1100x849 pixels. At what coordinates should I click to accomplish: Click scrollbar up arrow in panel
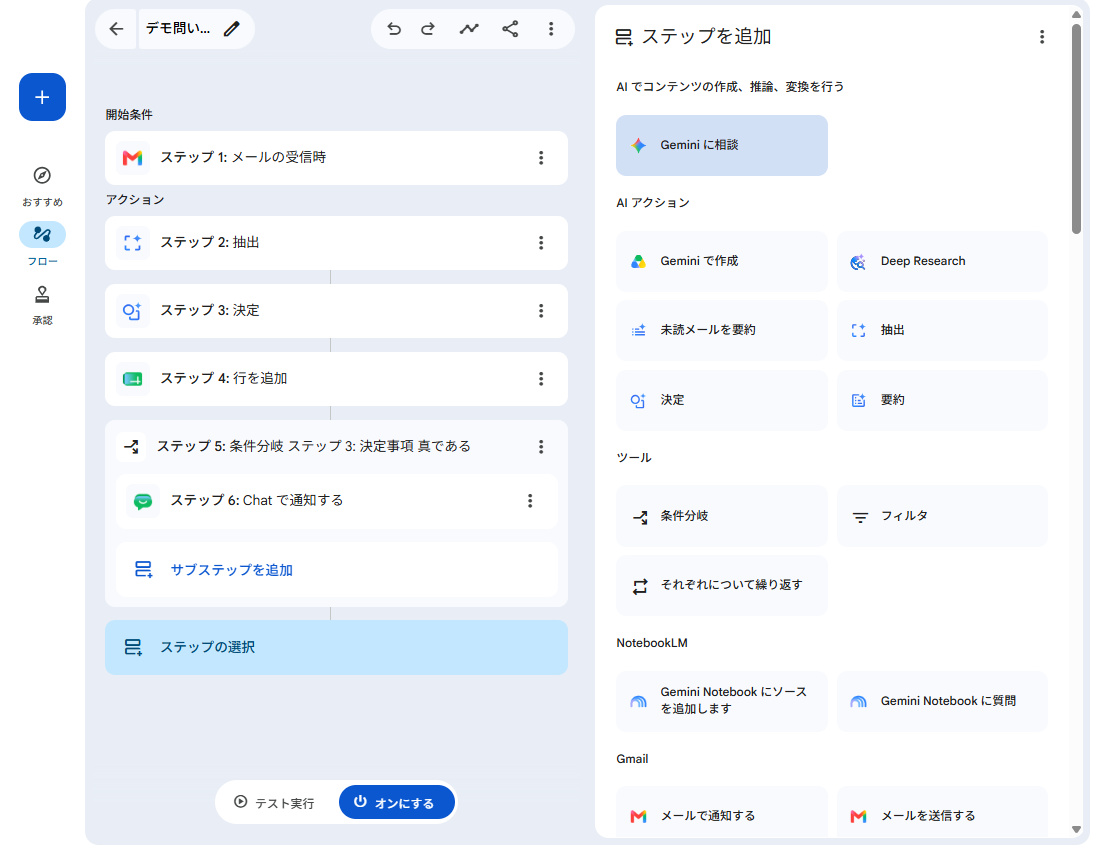tap(1076, 14)
